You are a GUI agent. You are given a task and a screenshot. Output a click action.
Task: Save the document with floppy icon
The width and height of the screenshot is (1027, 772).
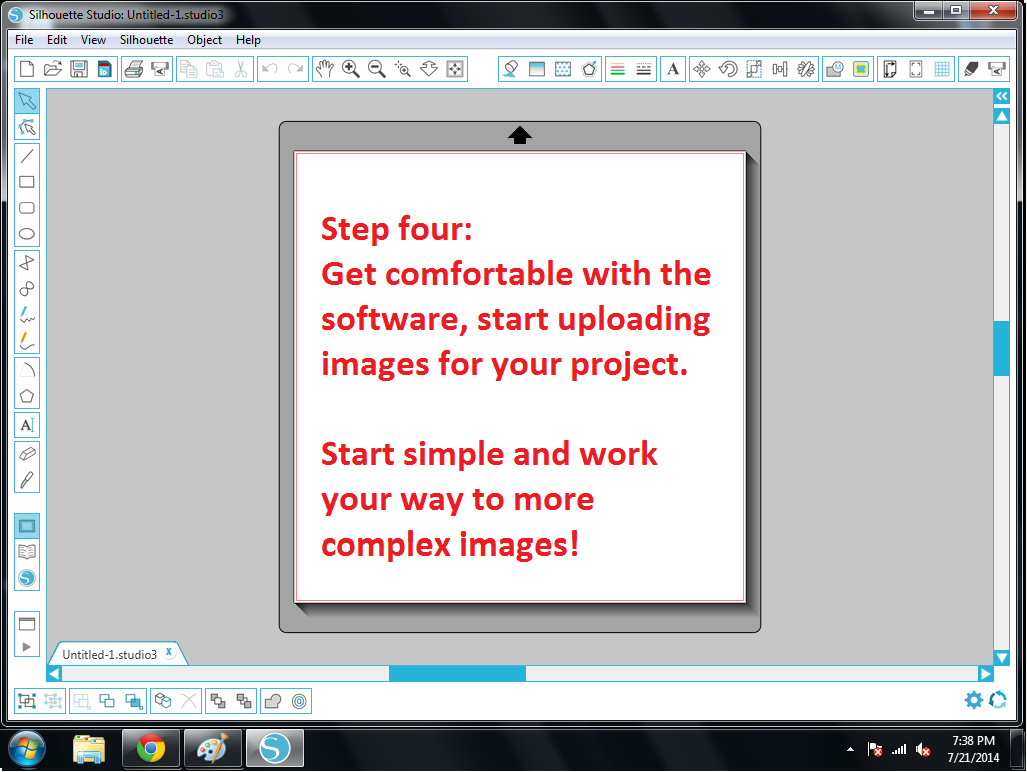tap(79, 69)
